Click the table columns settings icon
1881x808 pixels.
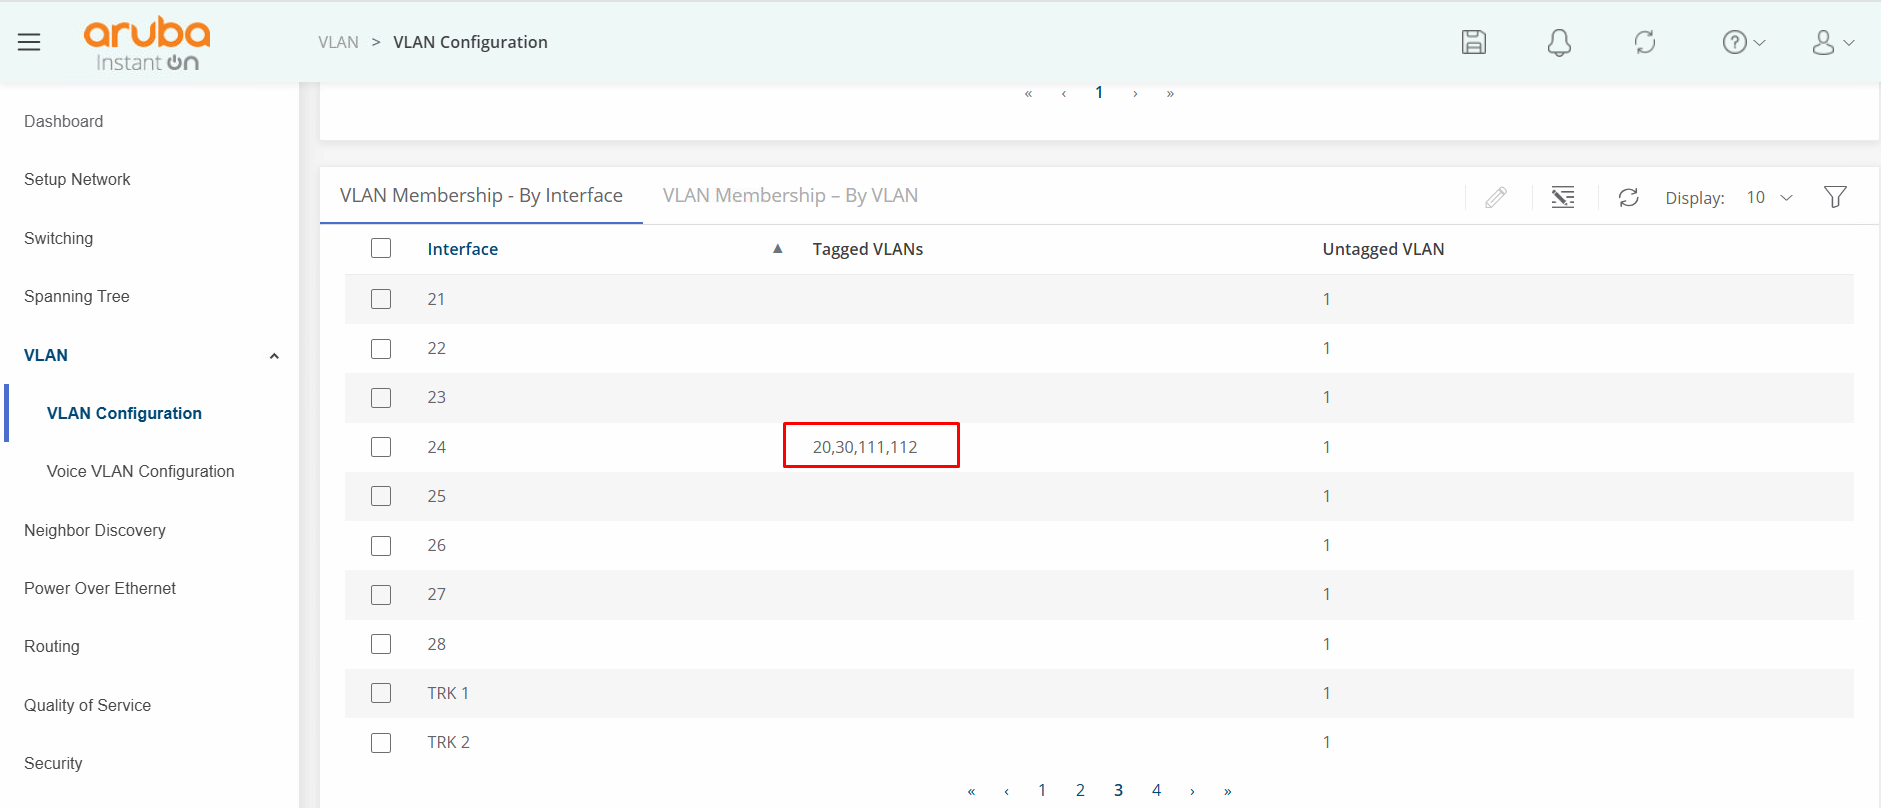pos(1562,198)
